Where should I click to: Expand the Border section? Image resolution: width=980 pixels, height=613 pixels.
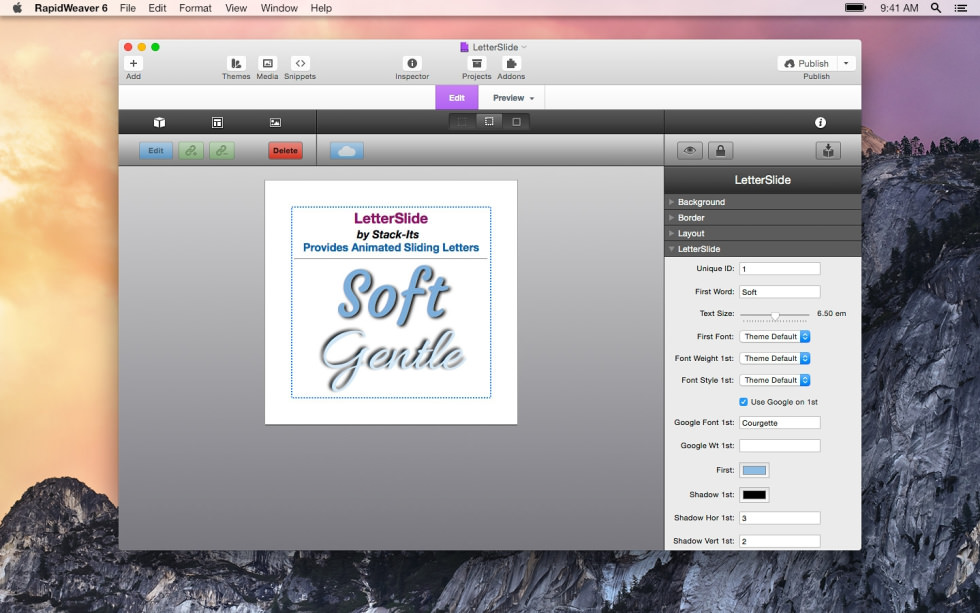(762, 217)
